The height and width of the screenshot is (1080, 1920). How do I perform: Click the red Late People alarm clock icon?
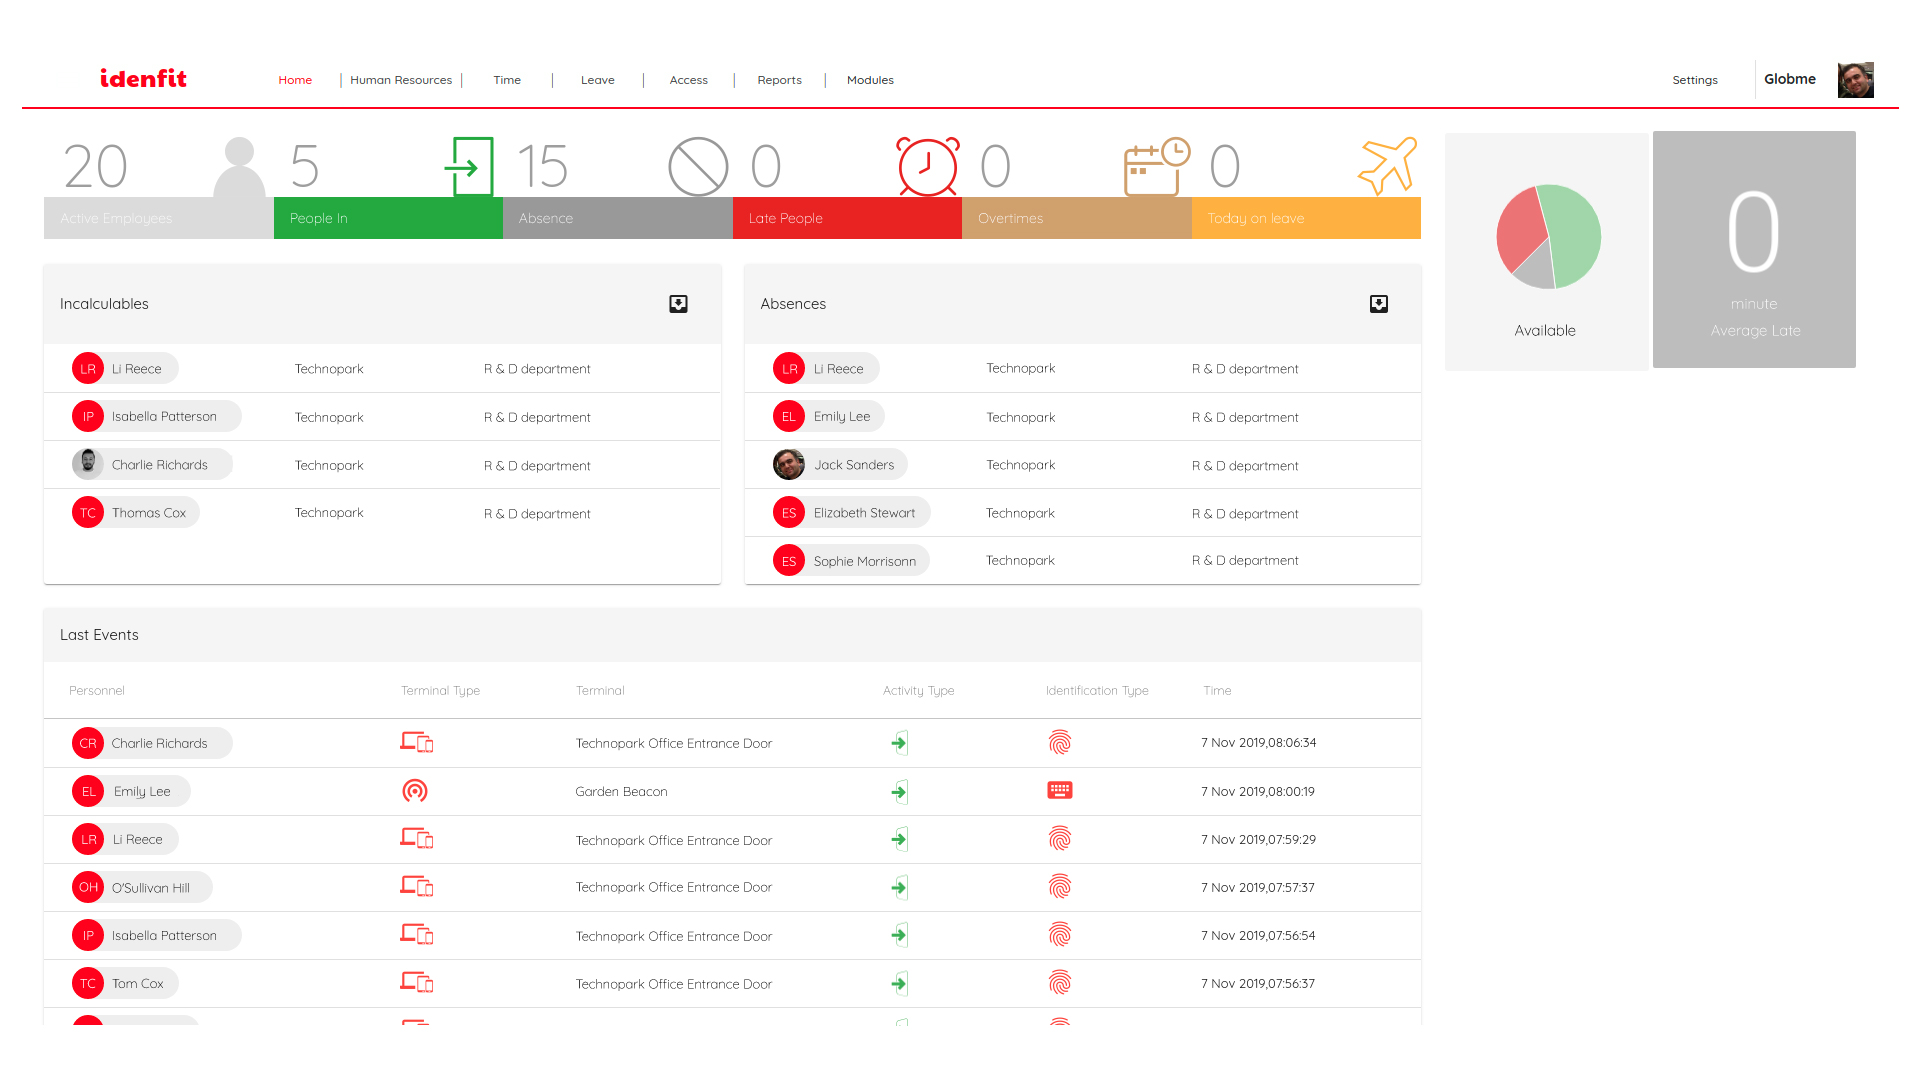(x=928, y=166)
